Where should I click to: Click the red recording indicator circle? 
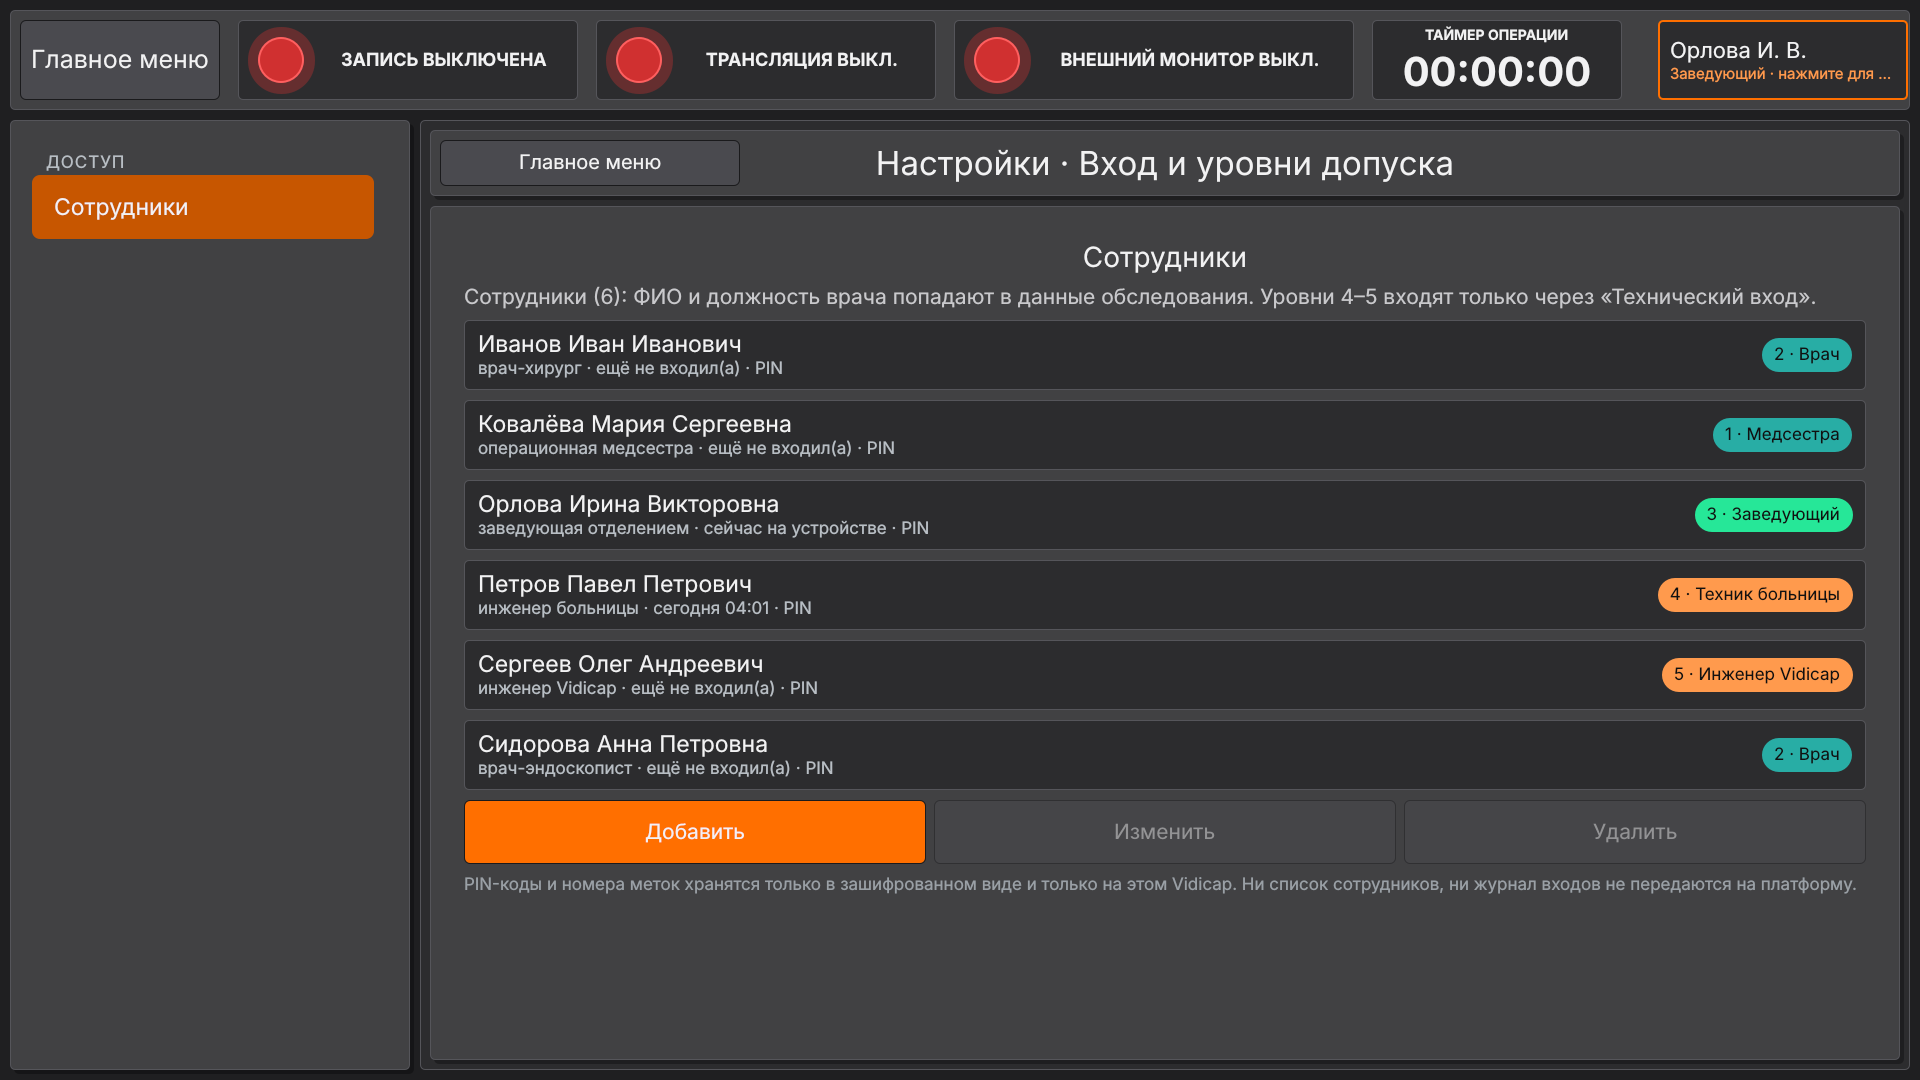281,60
